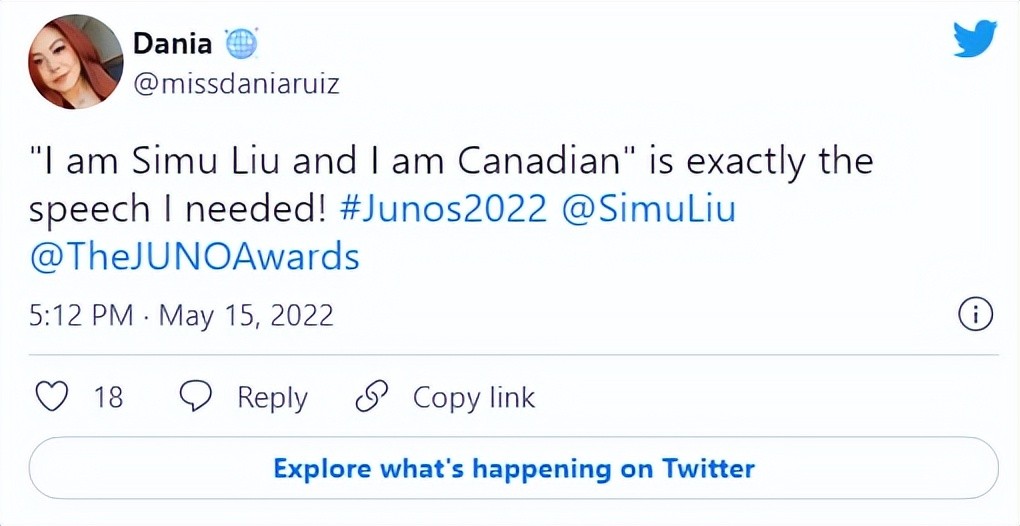
Task: Click the 5:12 PM time stamp
Action: click(81, 316)
